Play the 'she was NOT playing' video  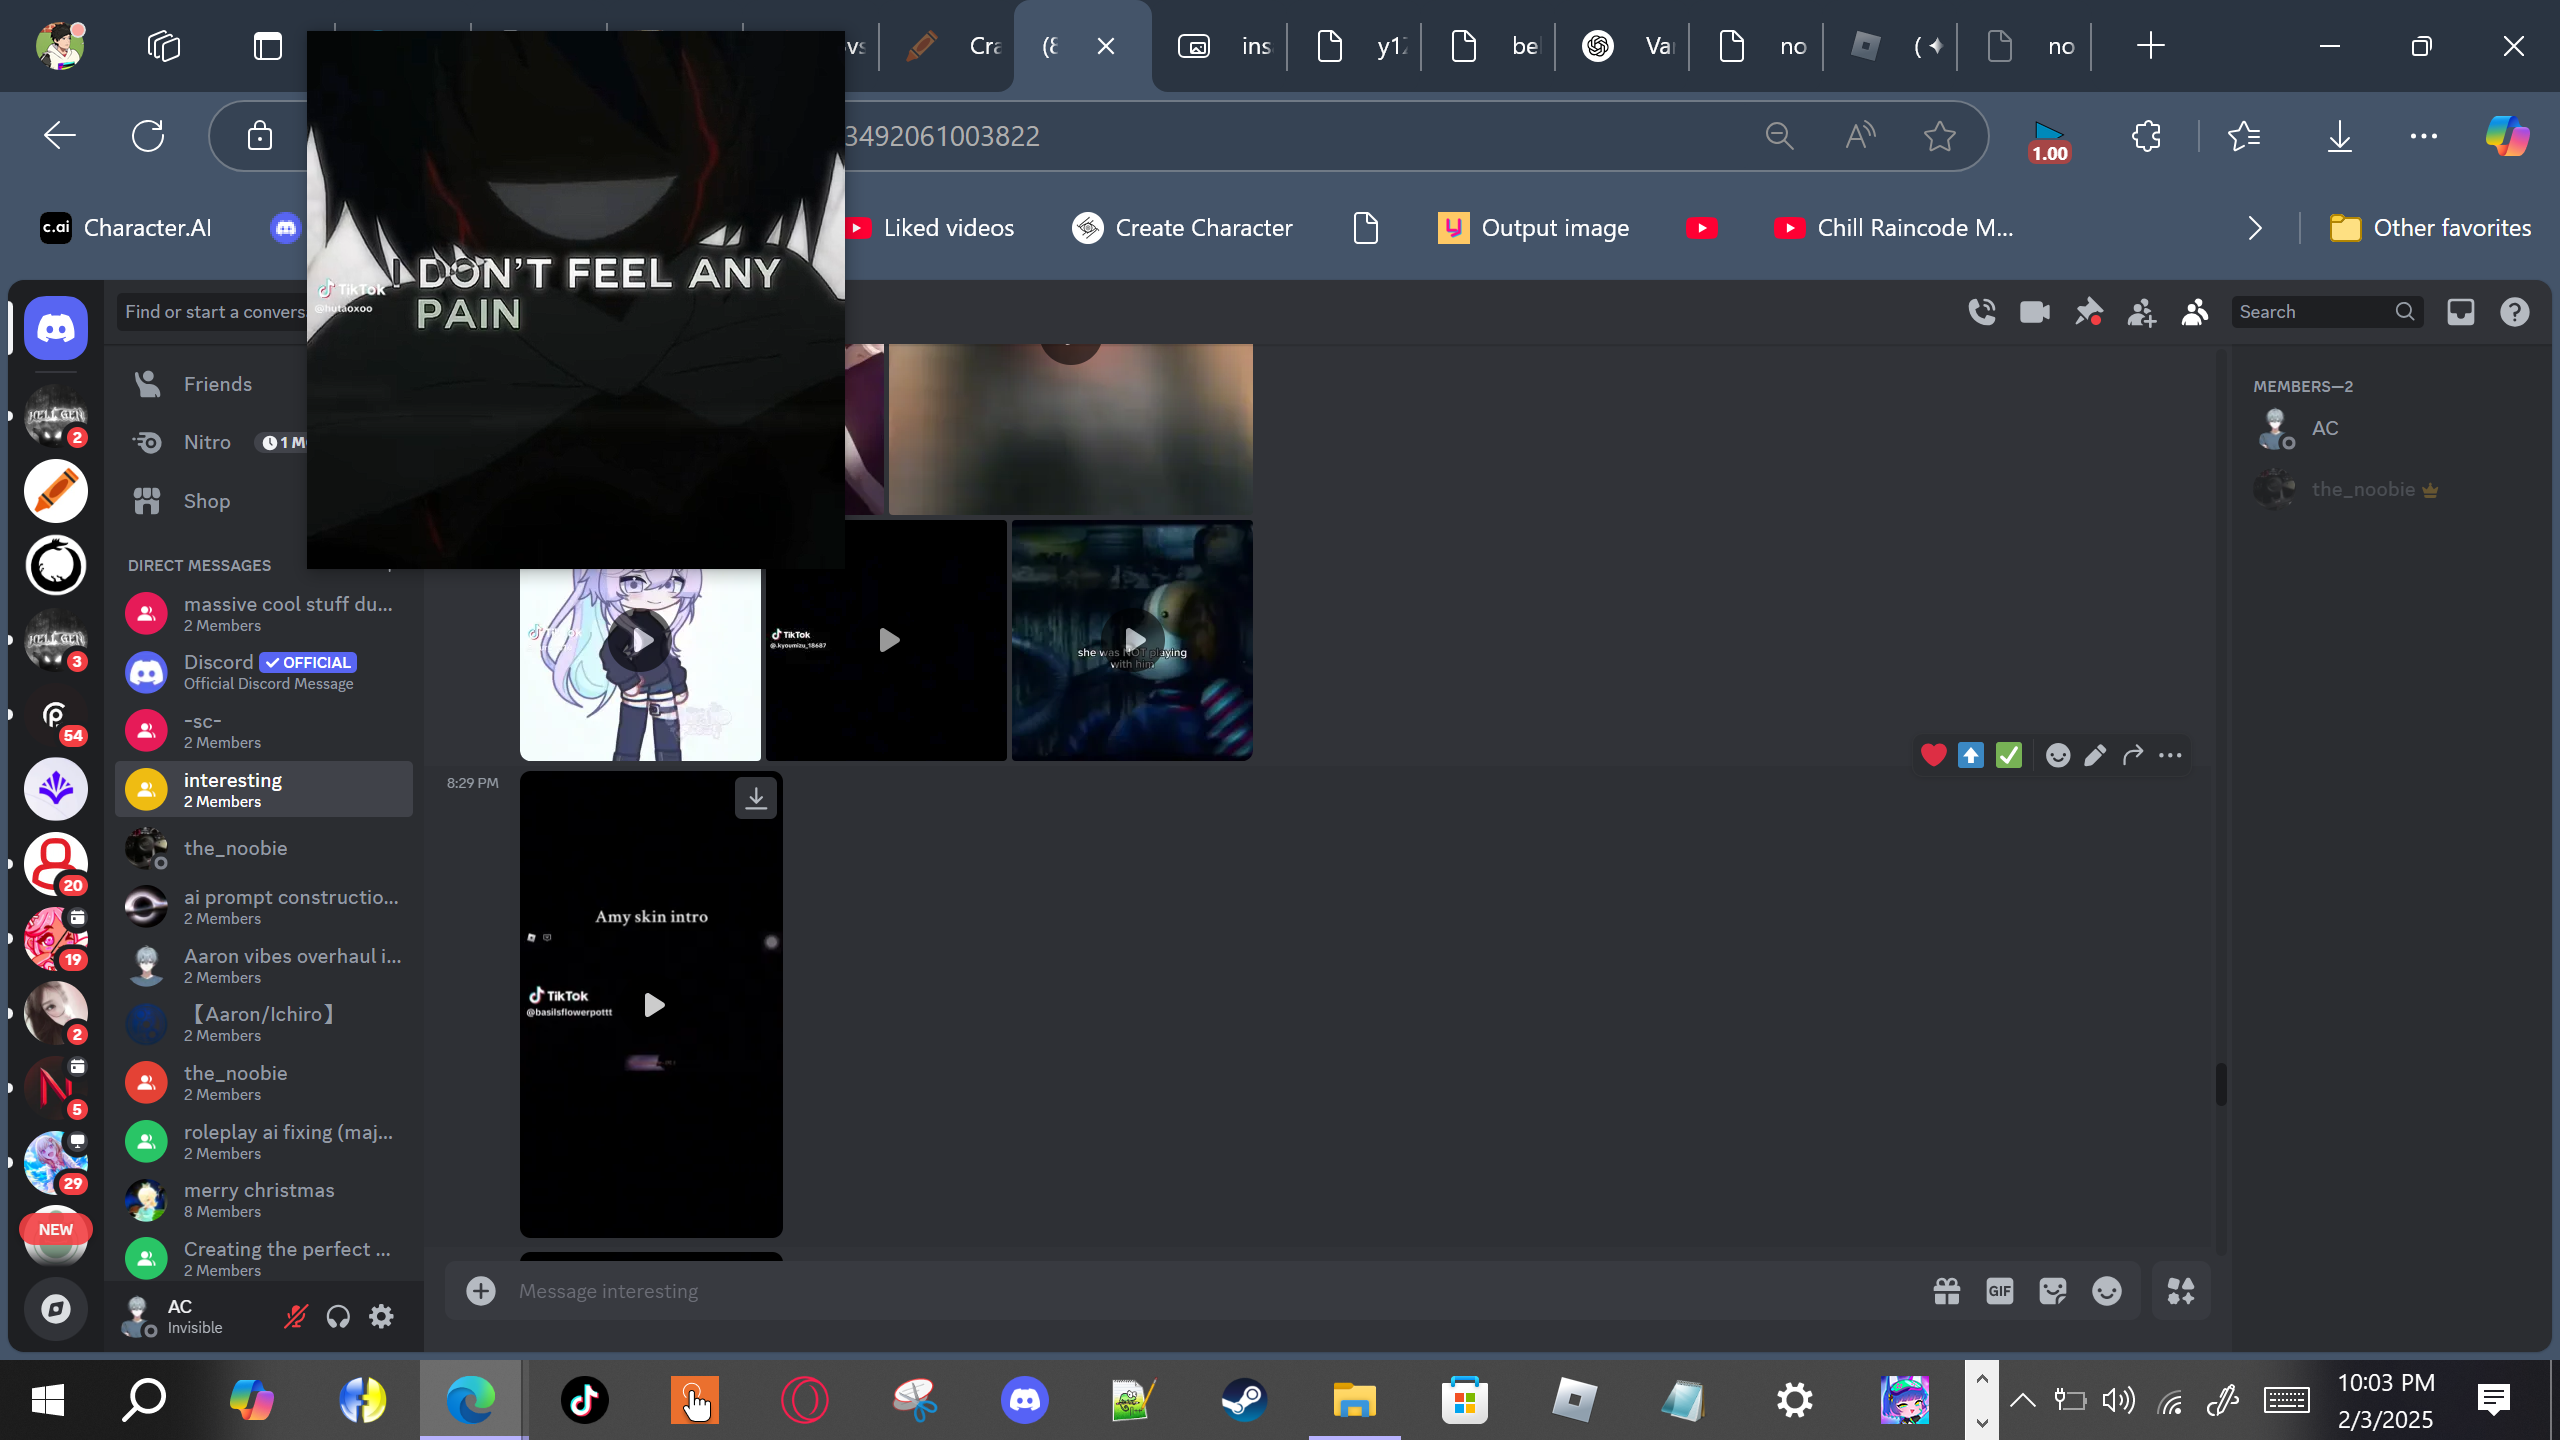click(1135, 640)
